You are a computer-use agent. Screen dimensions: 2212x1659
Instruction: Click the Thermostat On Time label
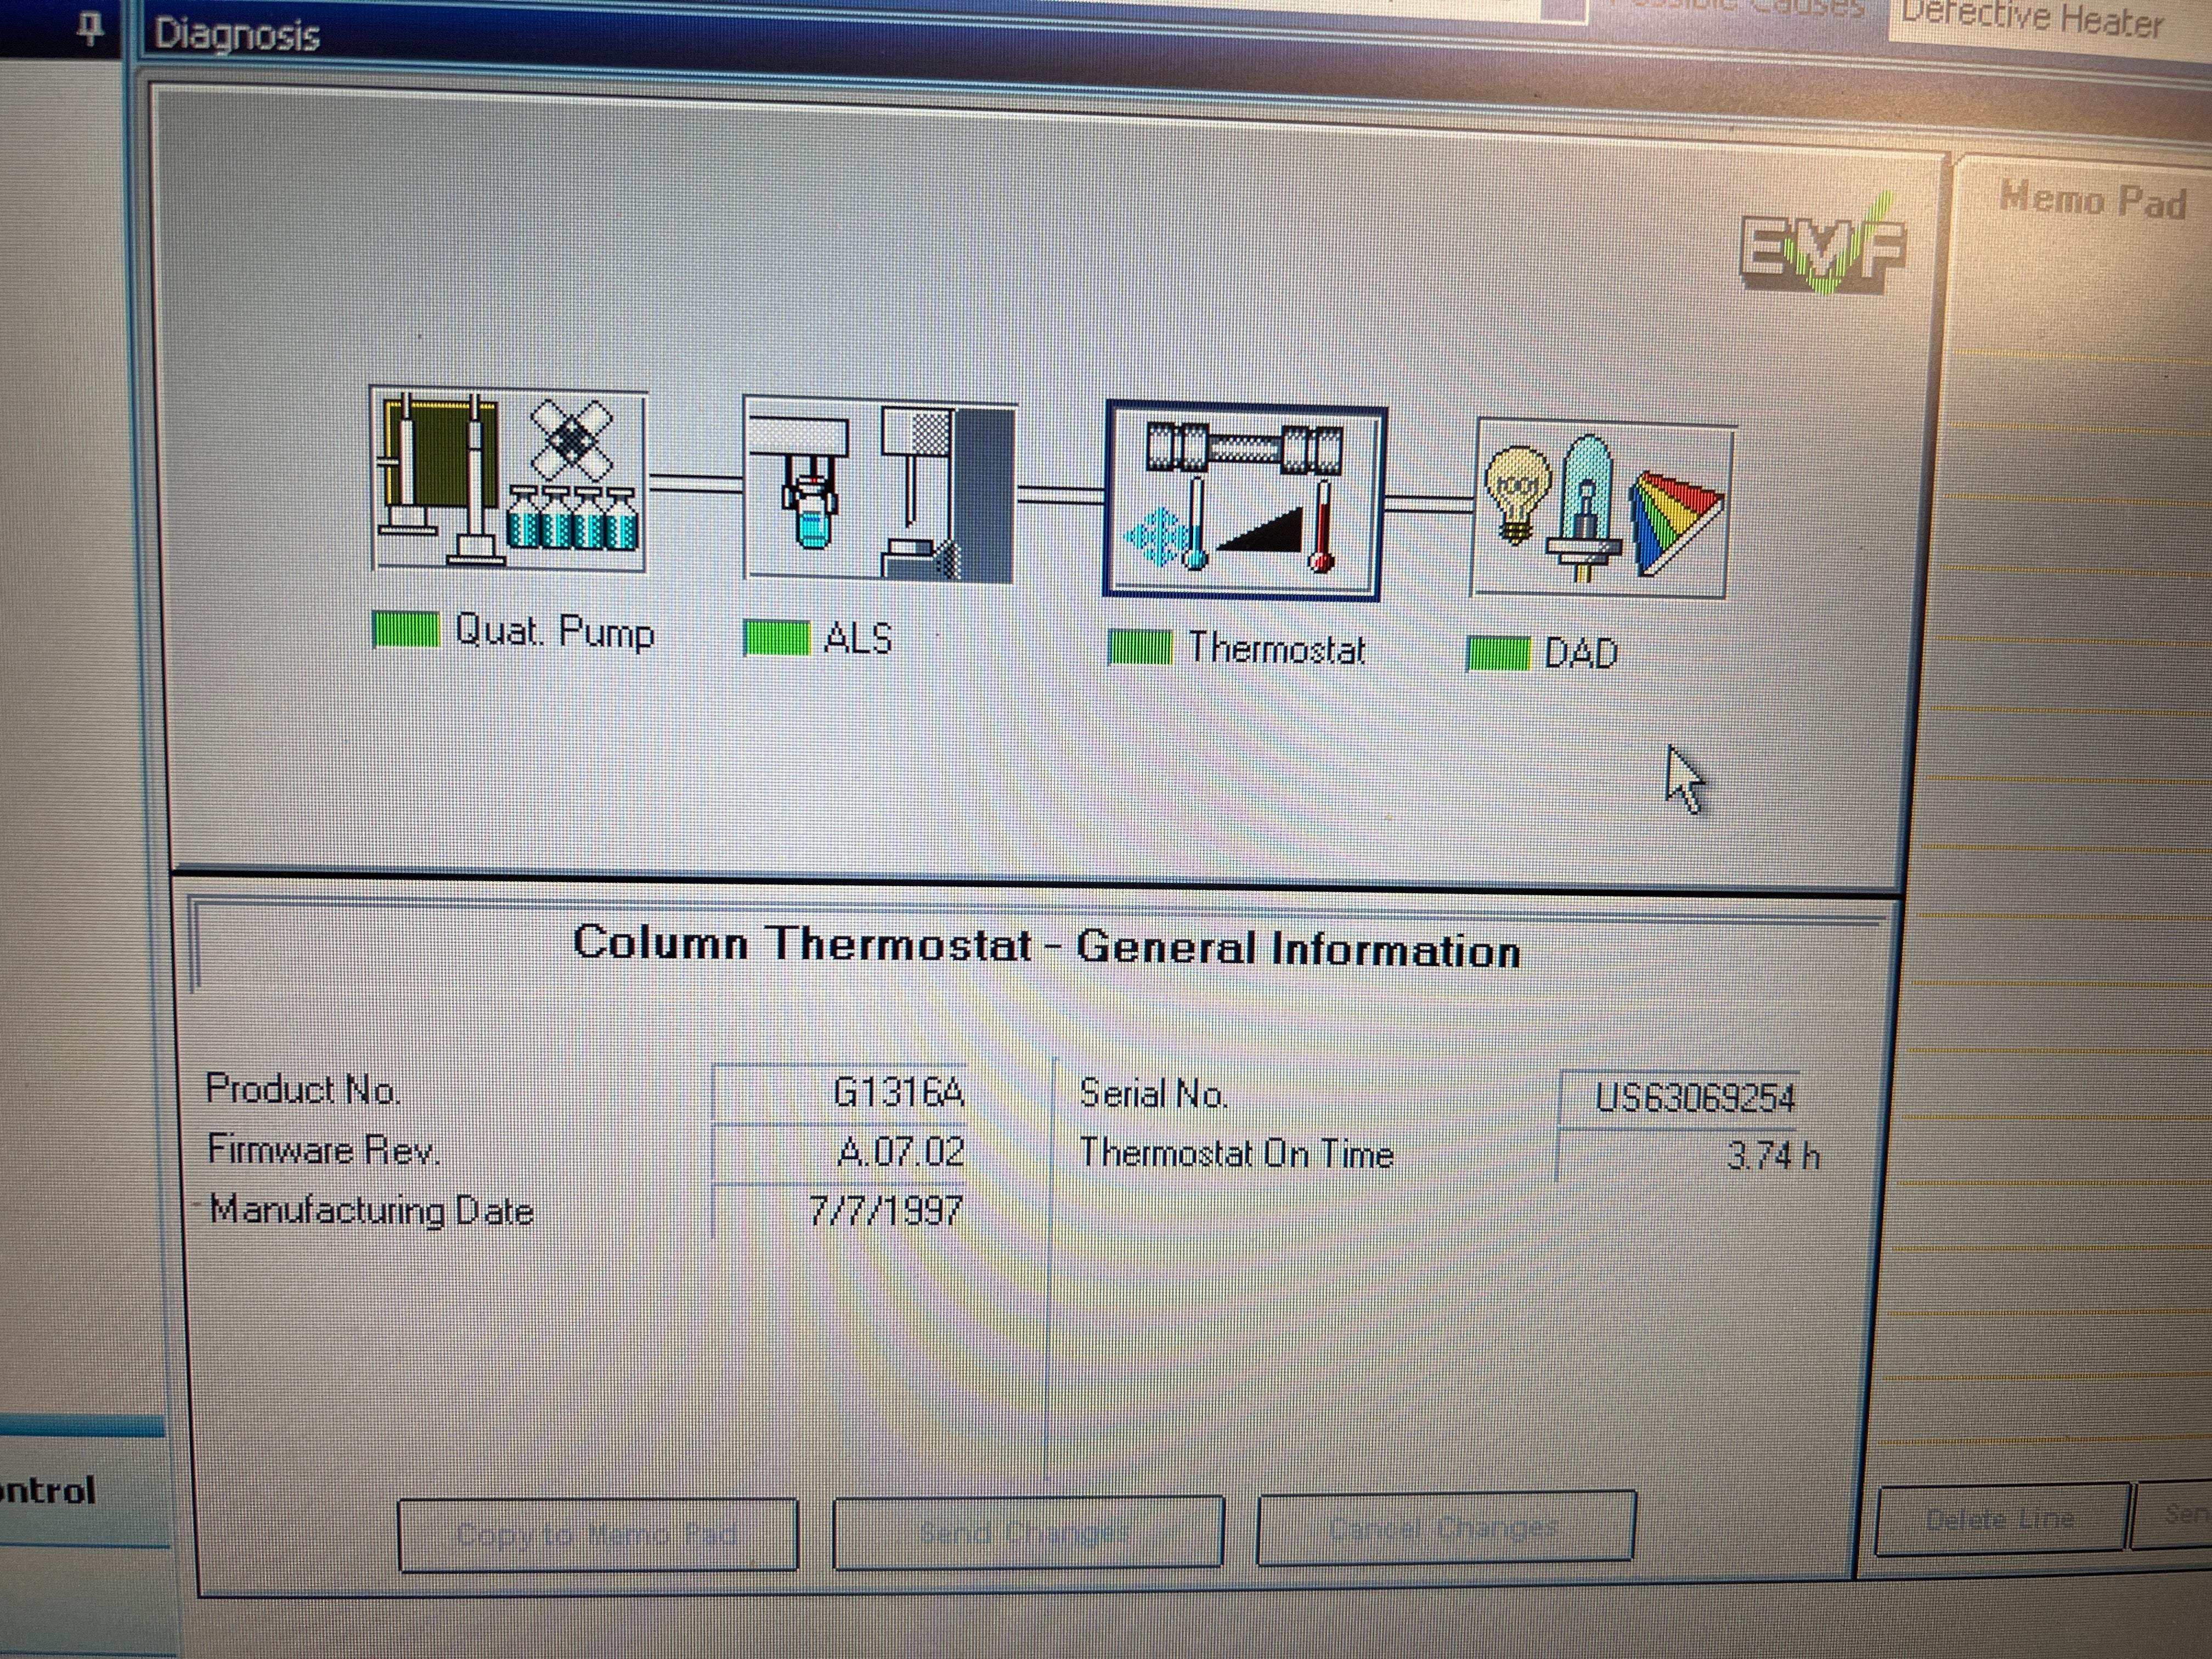tap(1236, 1153)
